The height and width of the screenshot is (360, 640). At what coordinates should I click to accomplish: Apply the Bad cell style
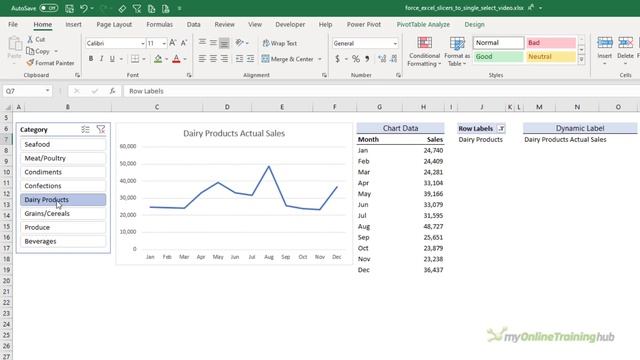(551, 42)
